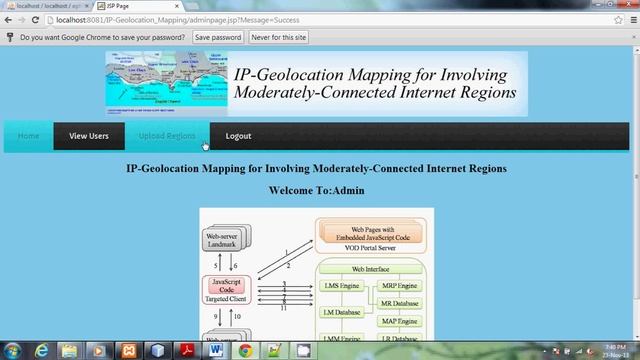
Task: Close the localhost tab
Action: click(x=87, y=6)
